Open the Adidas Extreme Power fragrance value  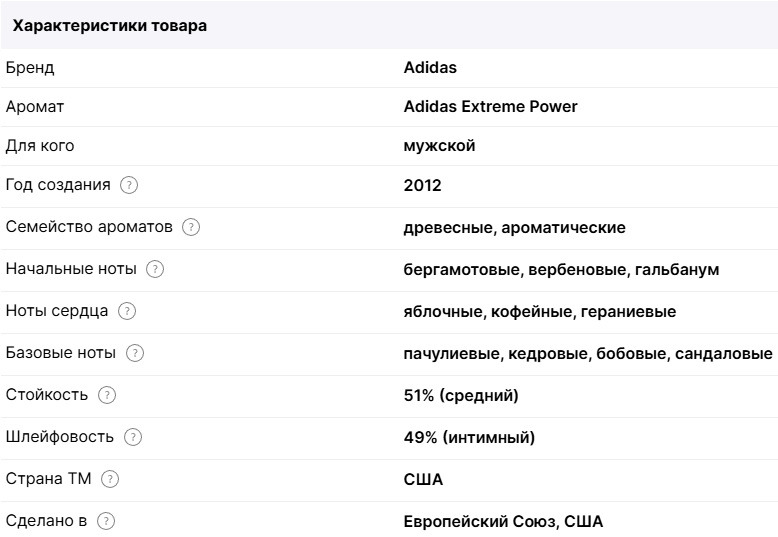[490, 106]
